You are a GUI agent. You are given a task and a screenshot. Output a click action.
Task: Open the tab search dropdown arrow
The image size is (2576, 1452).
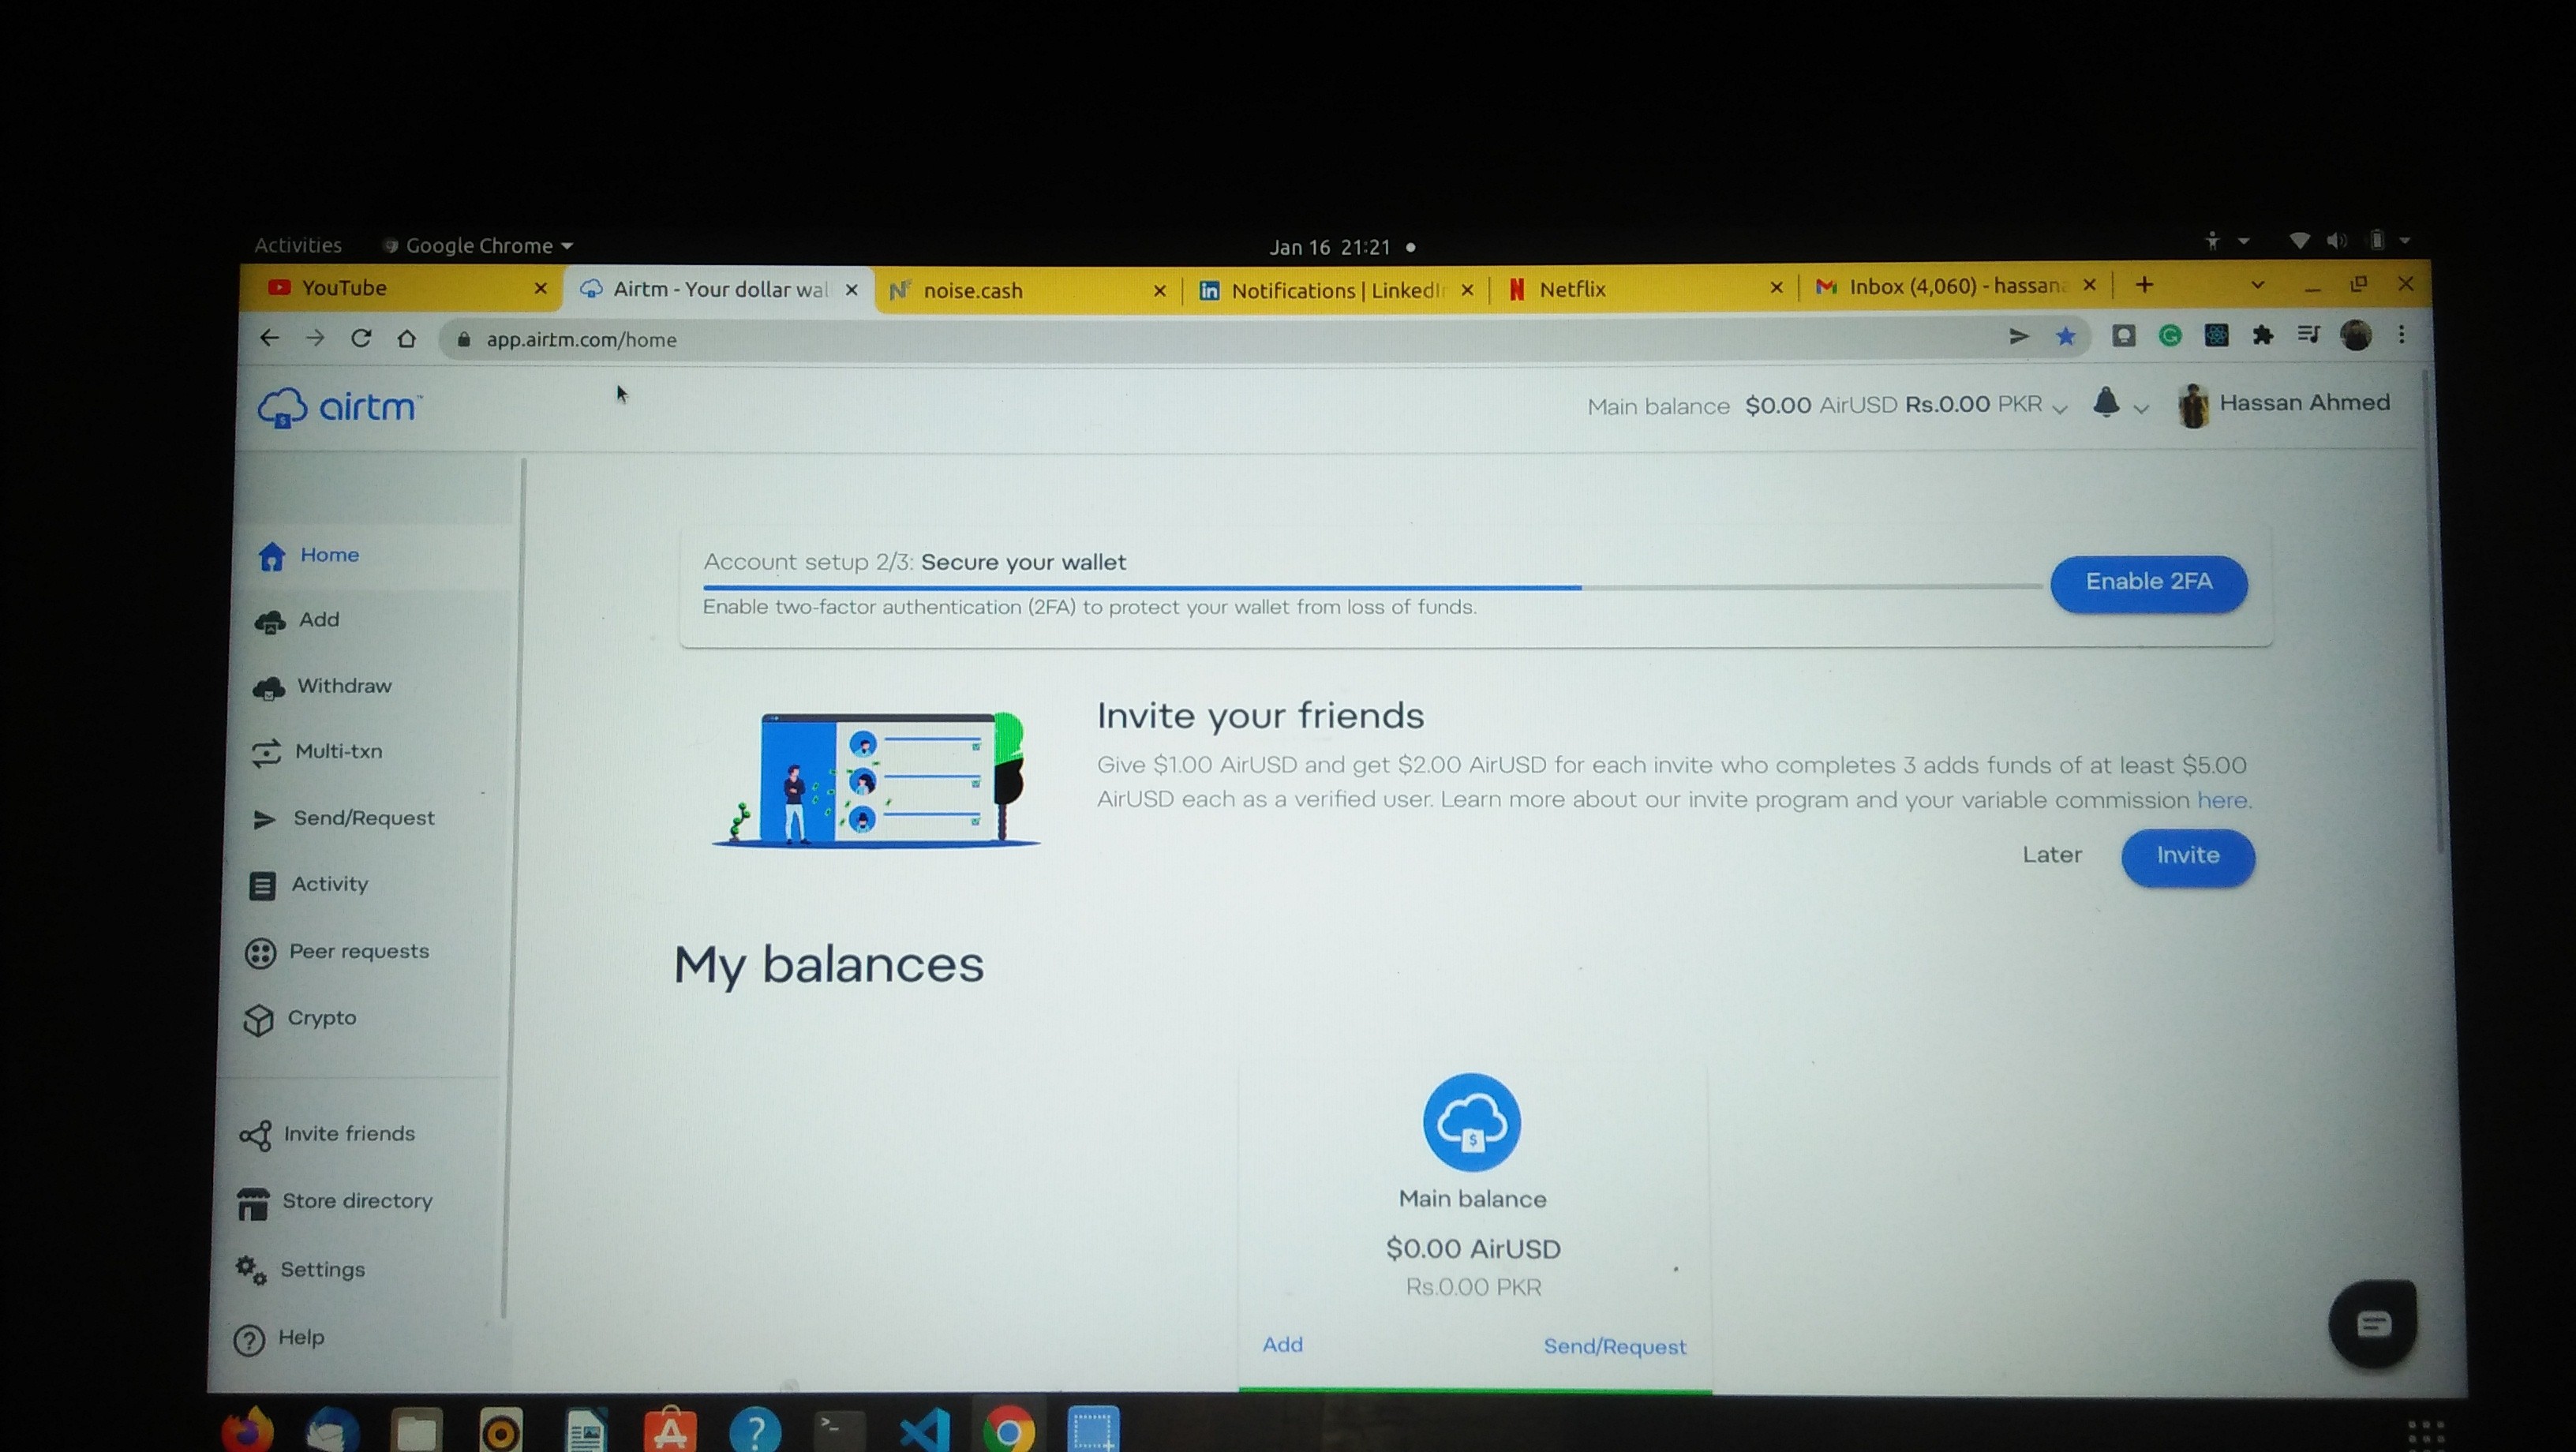[x=2257, y=285]
